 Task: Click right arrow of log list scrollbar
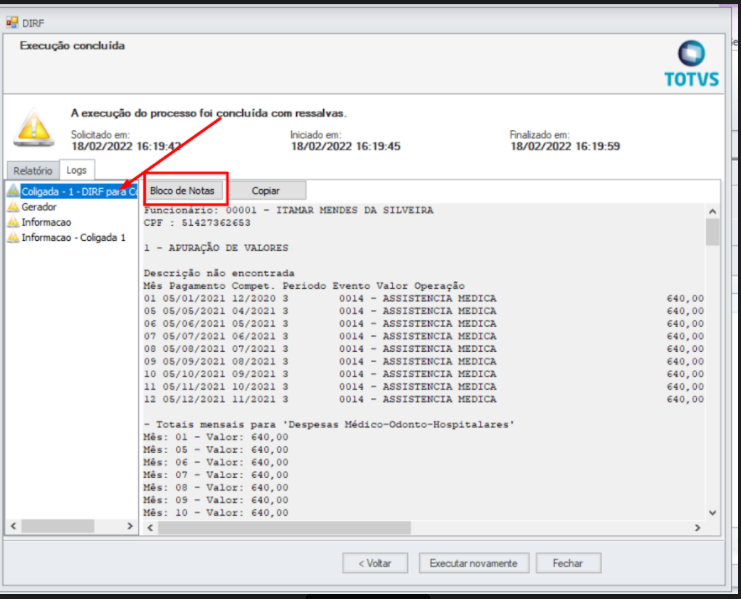pyautogui.click(x=130, y=526)
